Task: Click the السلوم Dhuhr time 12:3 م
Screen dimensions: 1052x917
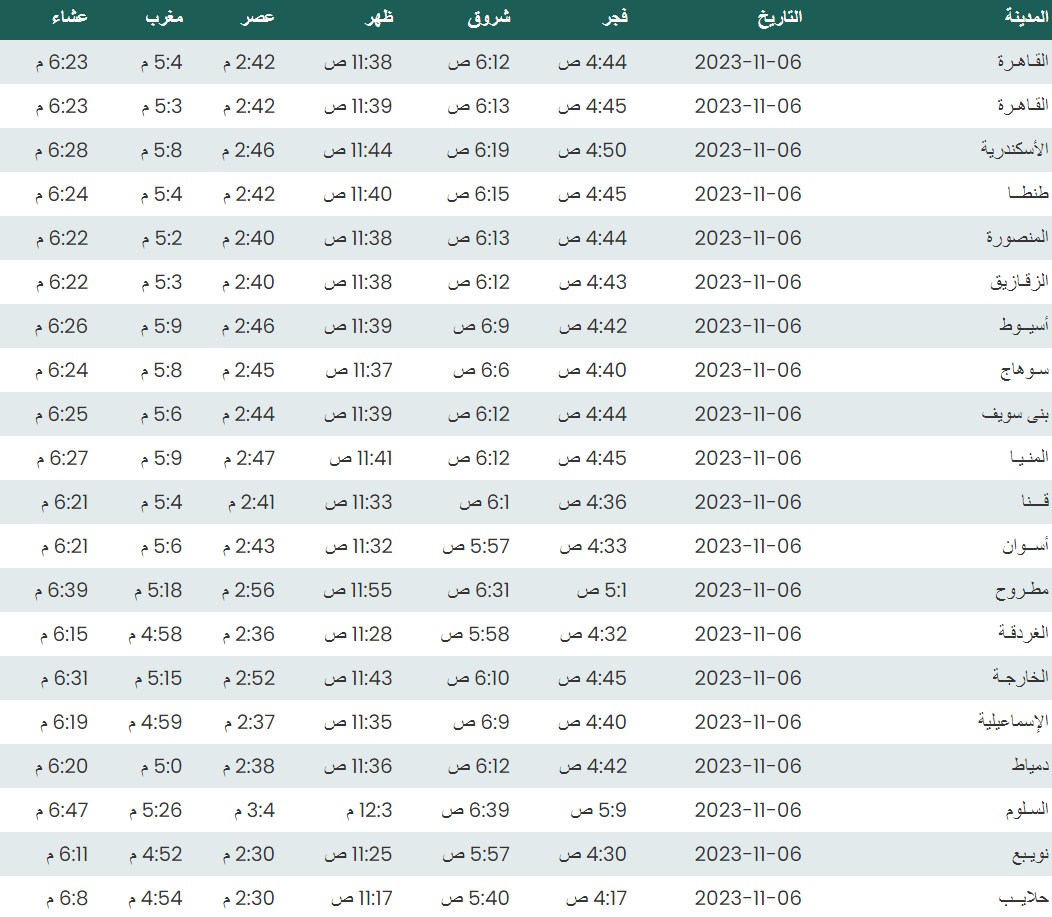Action: click(368, 810)
